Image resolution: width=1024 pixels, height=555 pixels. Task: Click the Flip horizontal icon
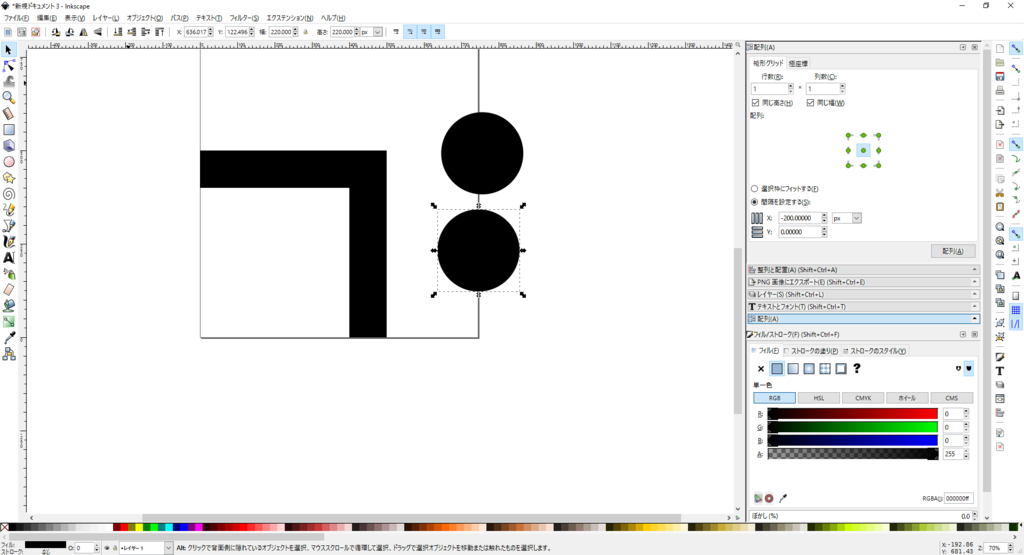point(84,31)
